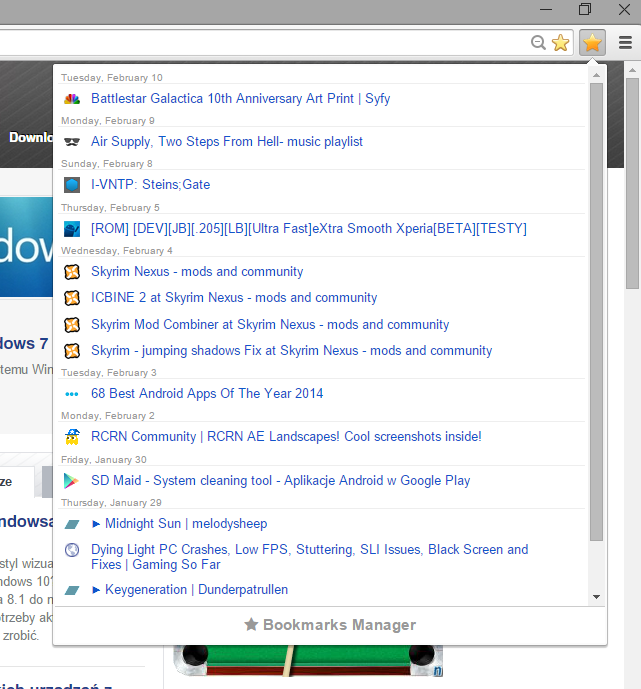Click the three-dots favicon beside 68 Best Android Apps

(72, 394)
